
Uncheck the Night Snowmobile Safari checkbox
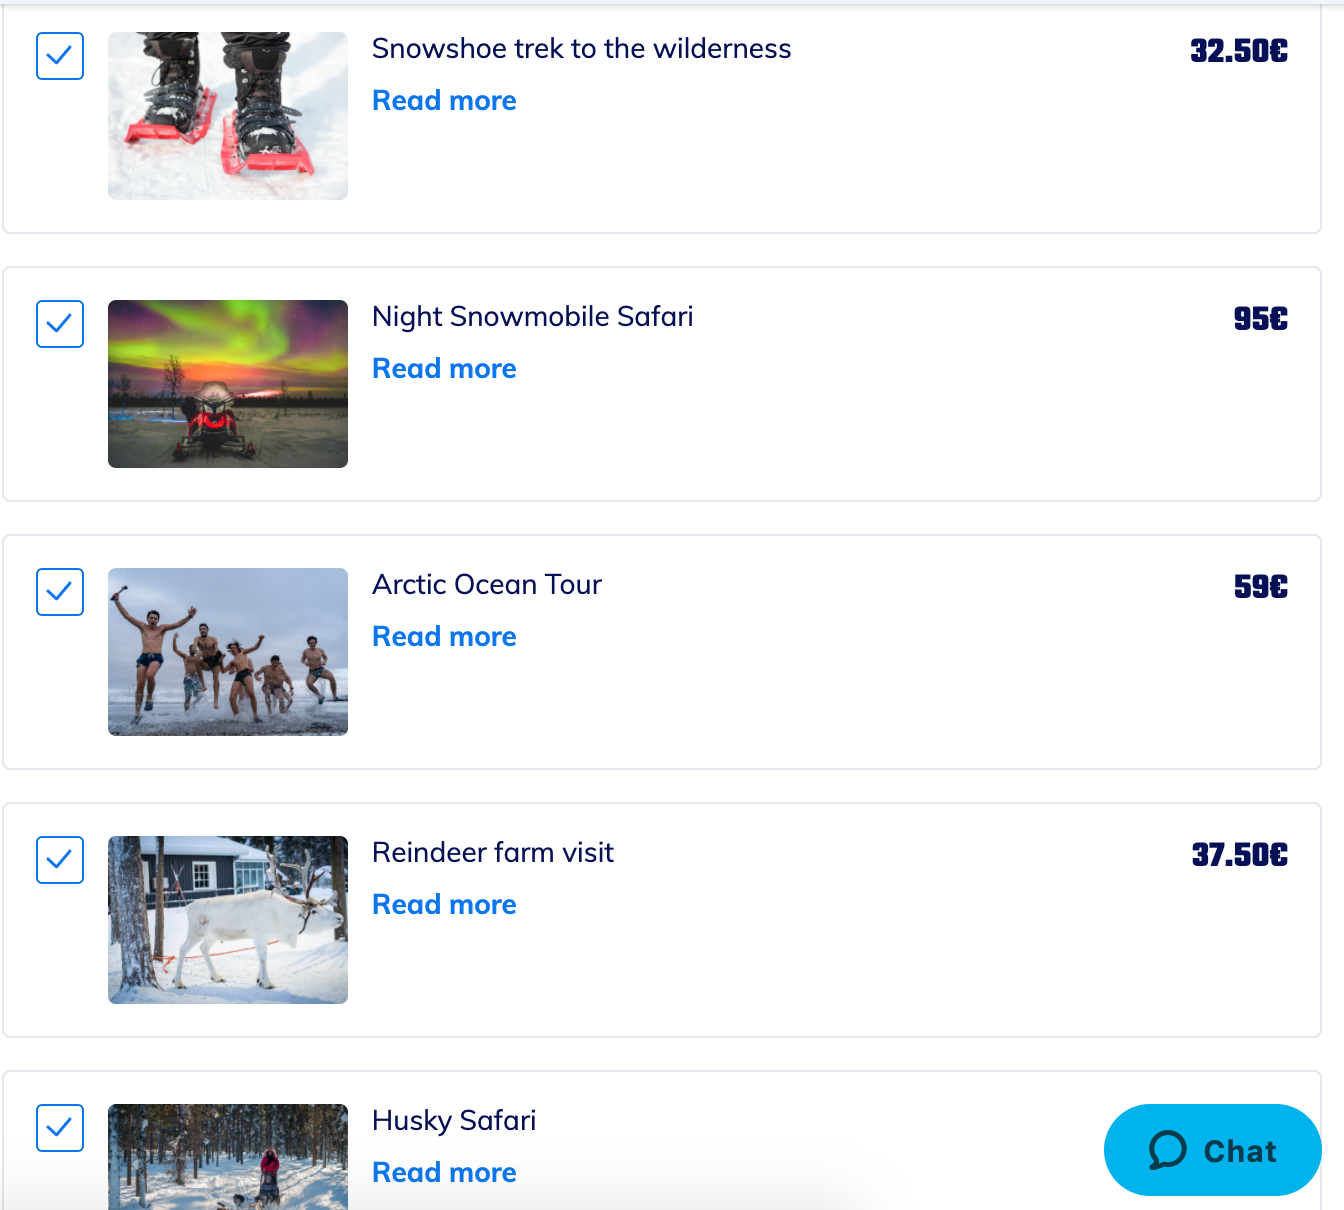click(x=60, y=324)
